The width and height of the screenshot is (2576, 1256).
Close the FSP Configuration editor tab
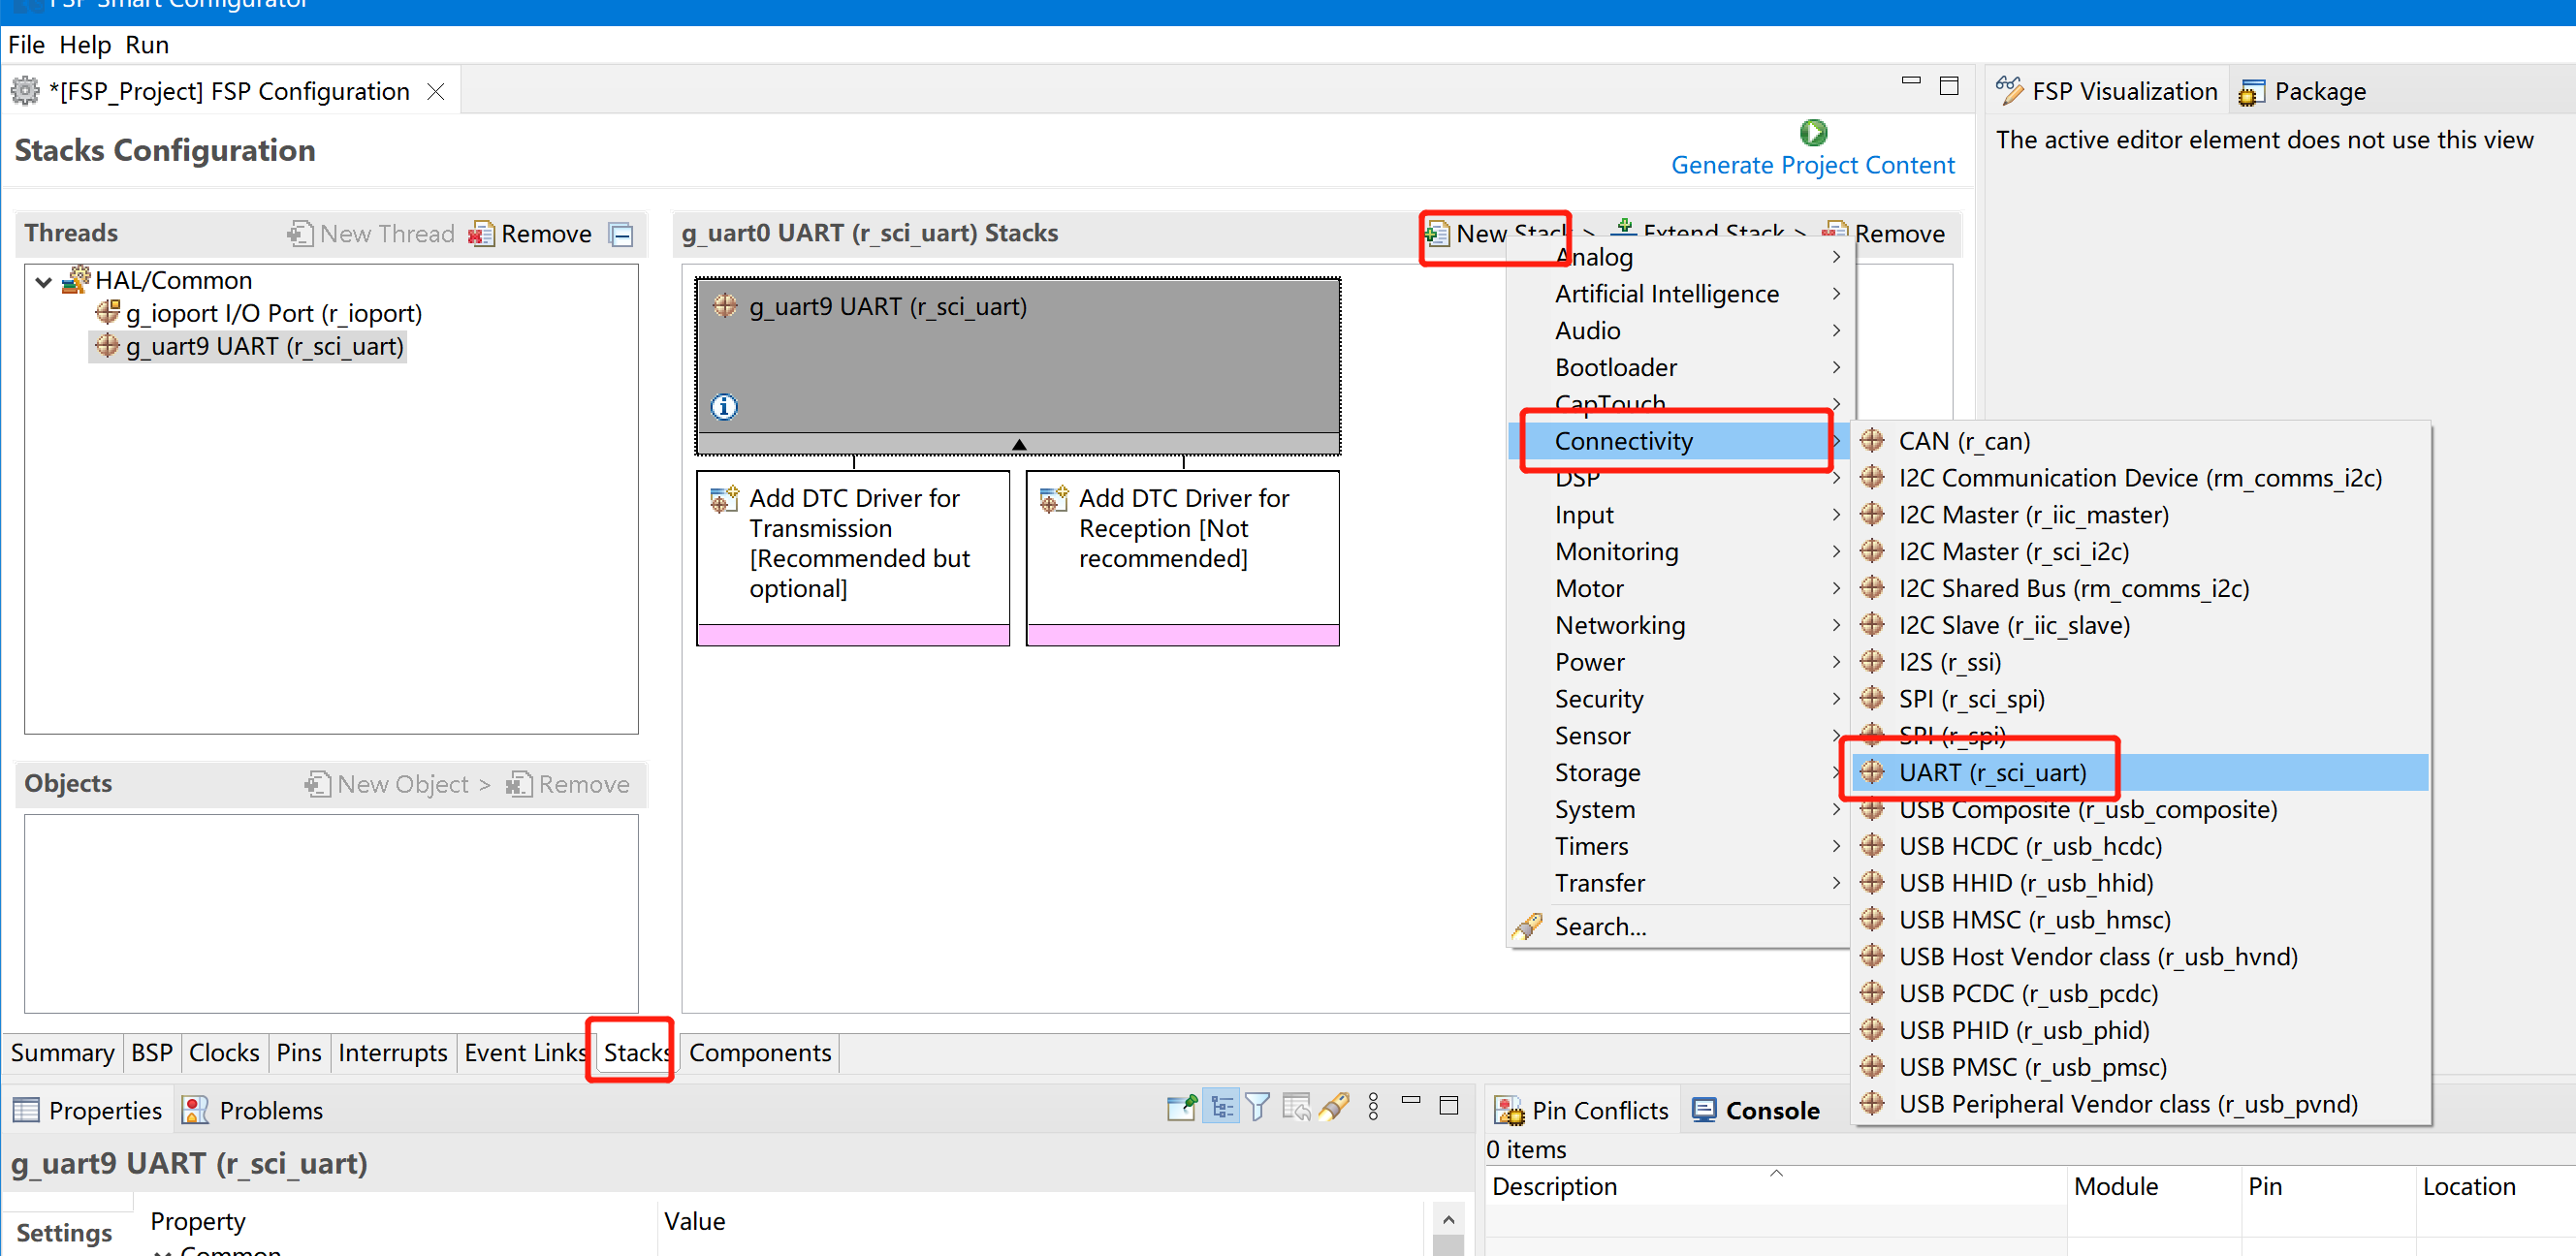pos(436,92)
